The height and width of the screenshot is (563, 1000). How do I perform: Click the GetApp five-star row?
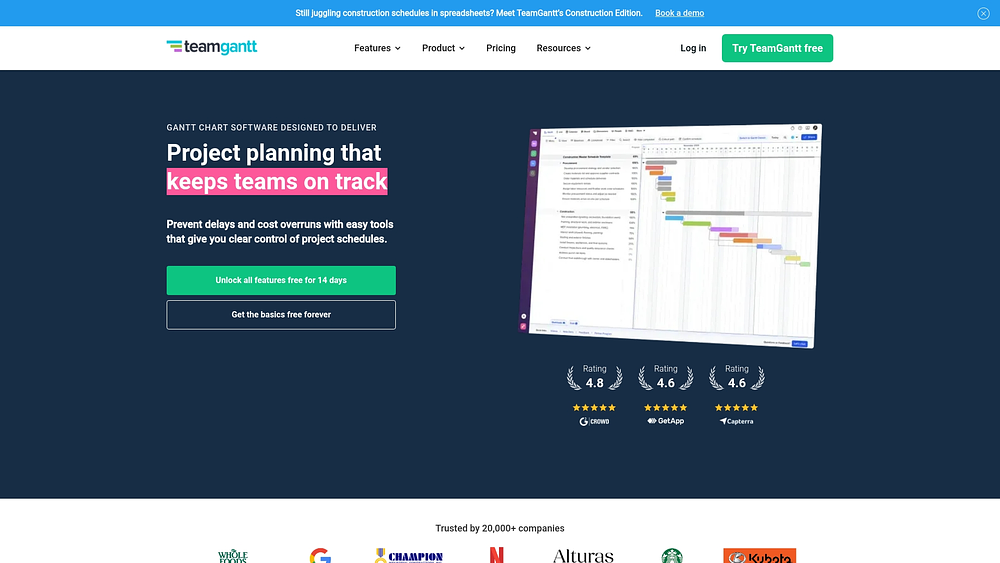point(665,407)
